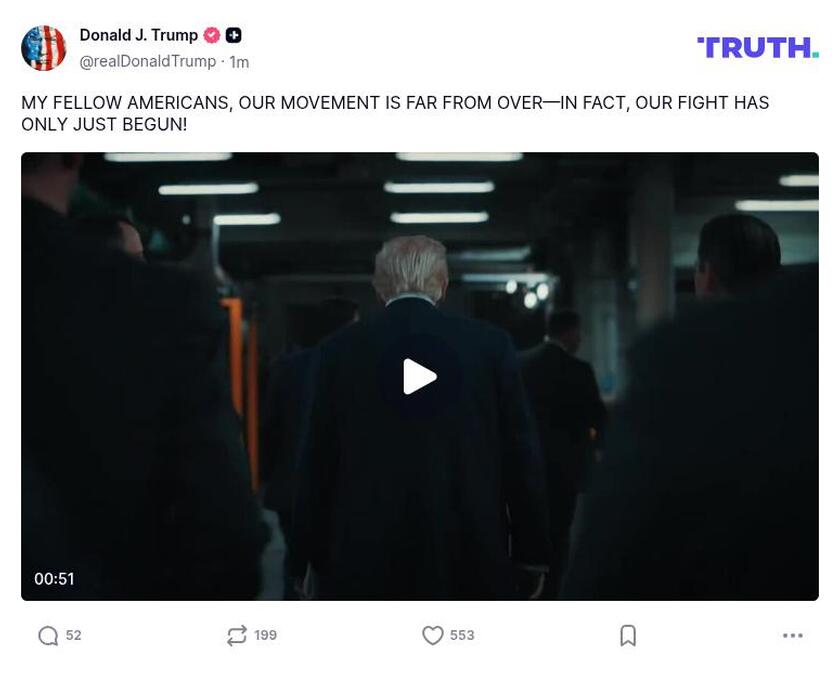Viewport: 840px width, 674px height.
Task: Open the three-dot more options menu
Action: pos(791,635)
